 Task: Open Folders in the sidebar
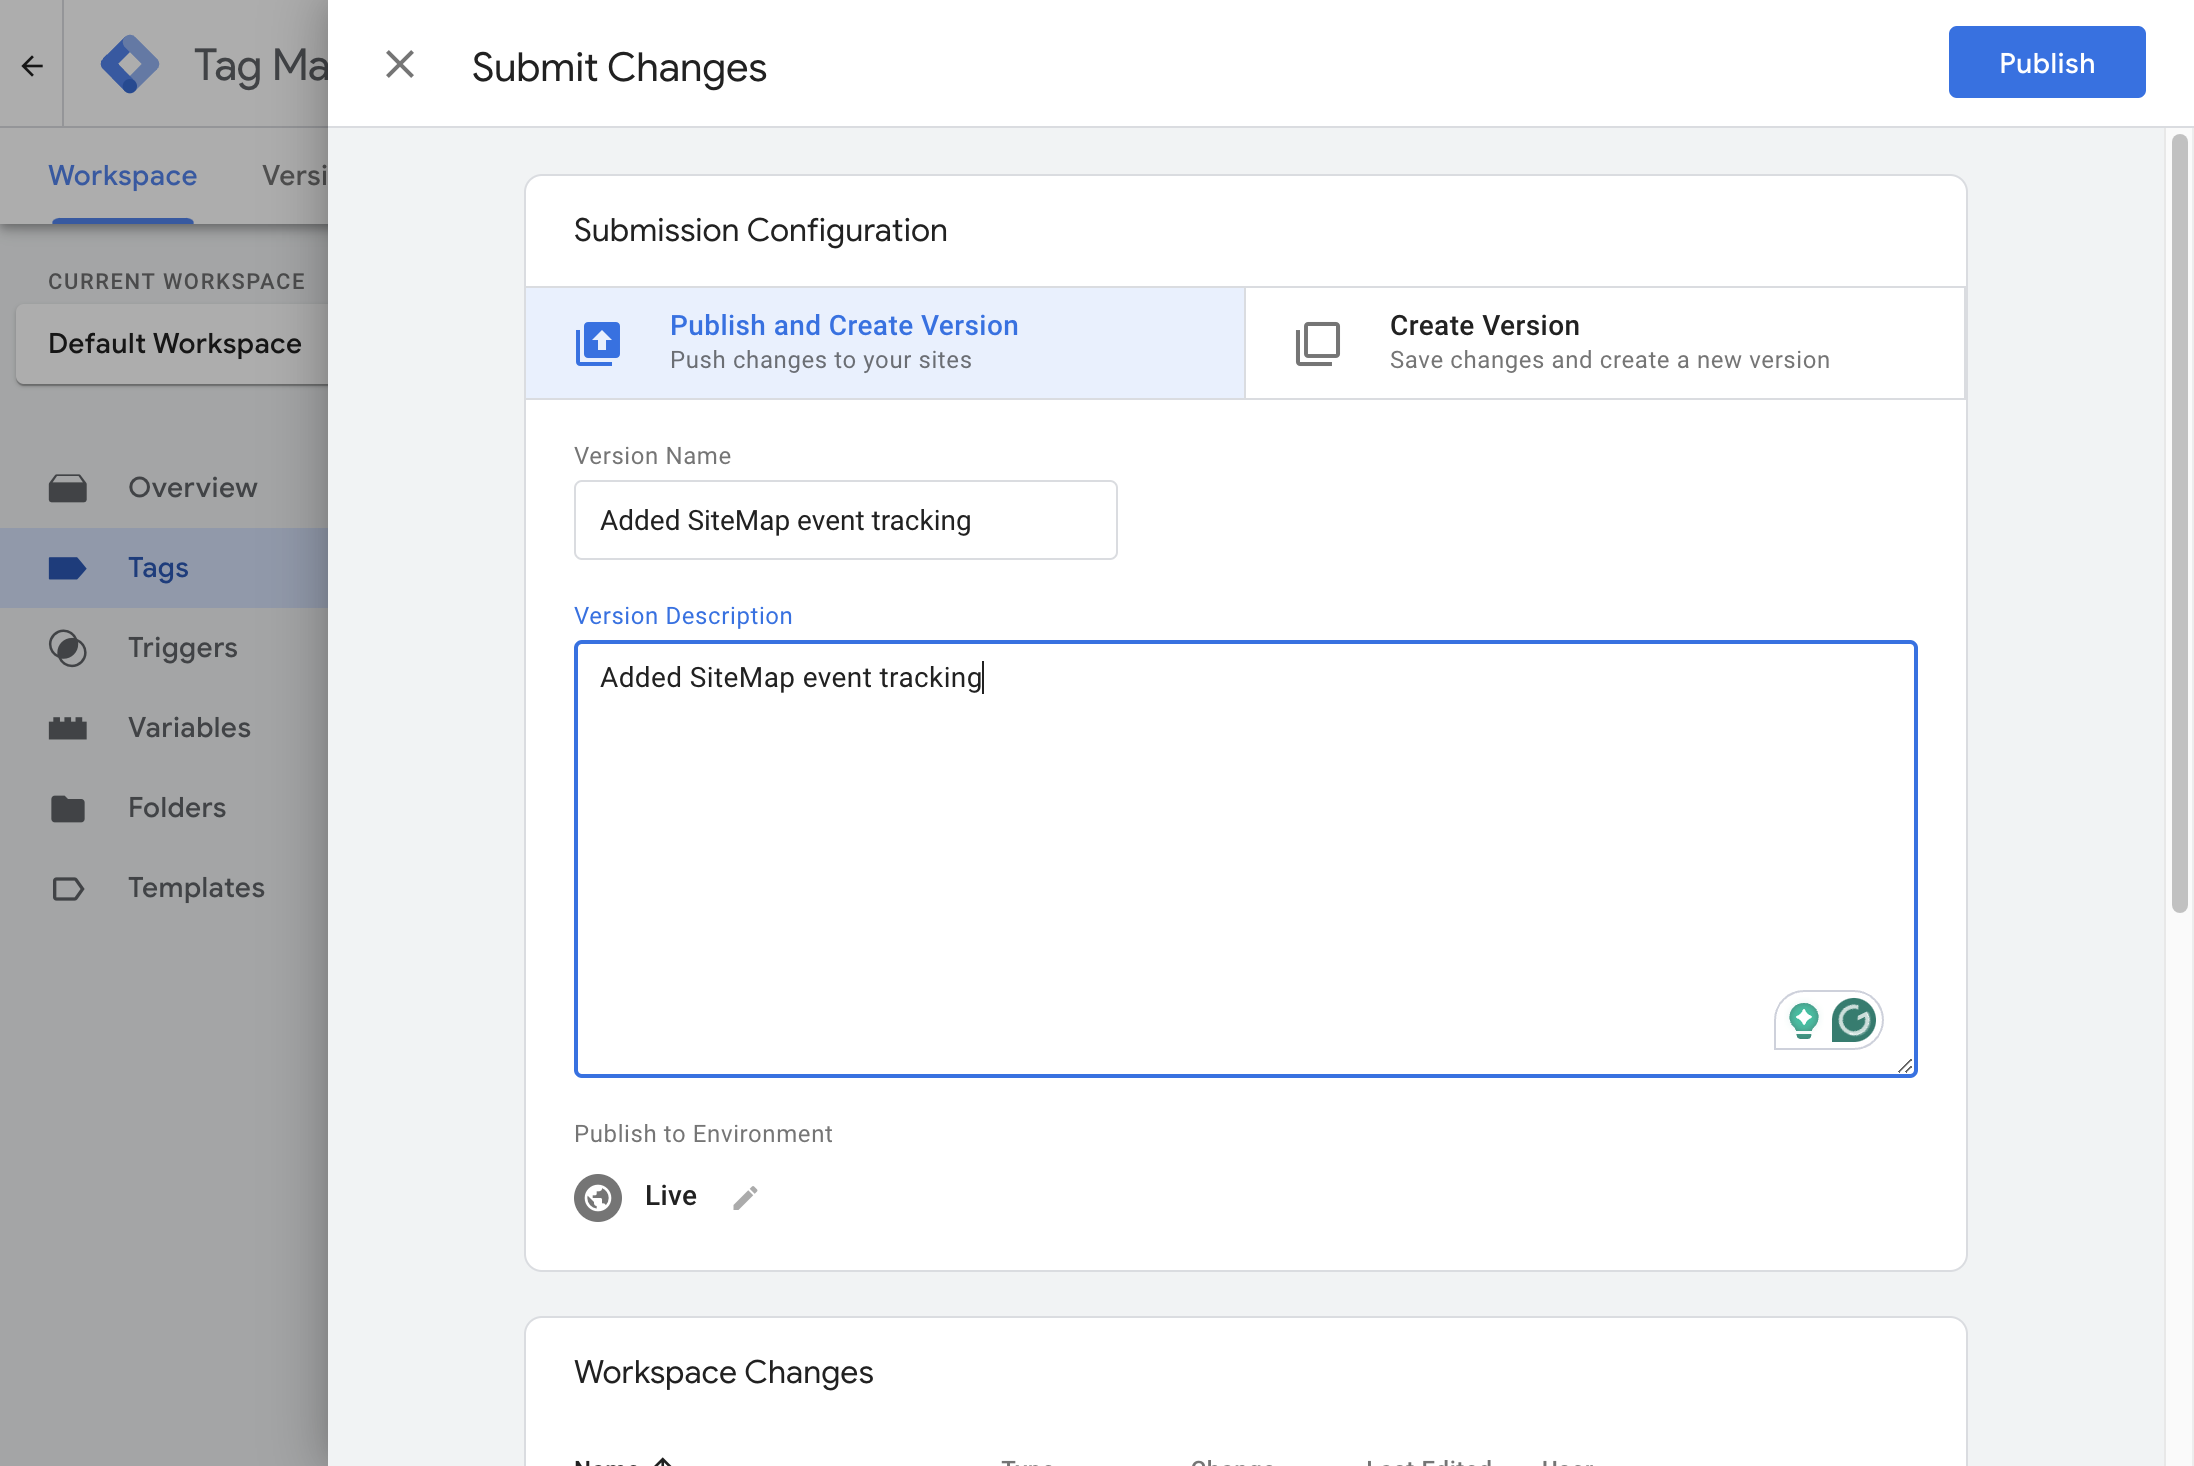[x=164, y=808]
